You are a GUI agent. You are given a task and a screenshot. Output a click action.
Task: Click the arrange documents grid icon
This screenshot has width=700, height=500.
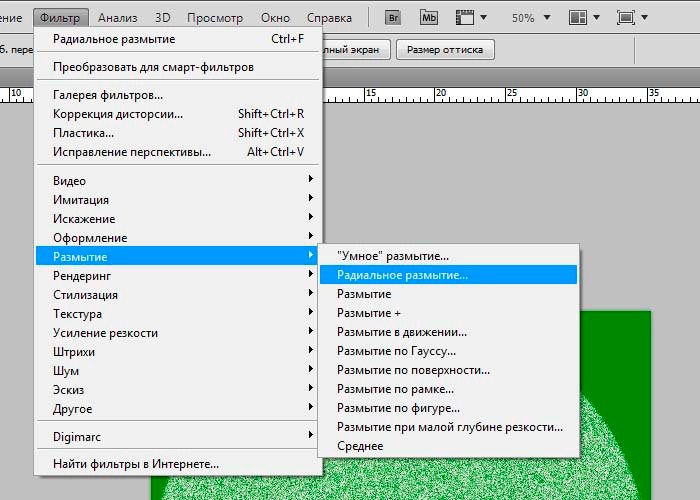pos(578,18)
